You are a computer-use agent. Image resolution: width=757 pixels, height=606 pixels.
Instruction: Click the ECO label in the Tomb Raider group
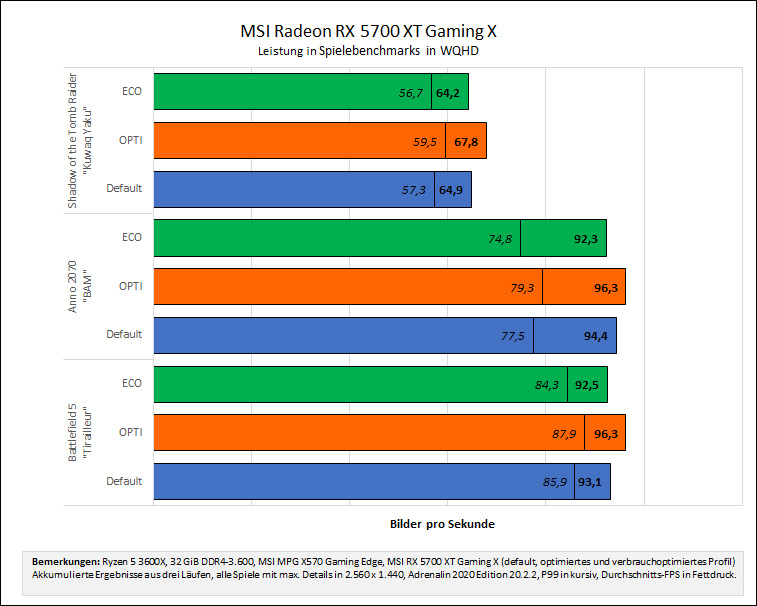[132, 91]
